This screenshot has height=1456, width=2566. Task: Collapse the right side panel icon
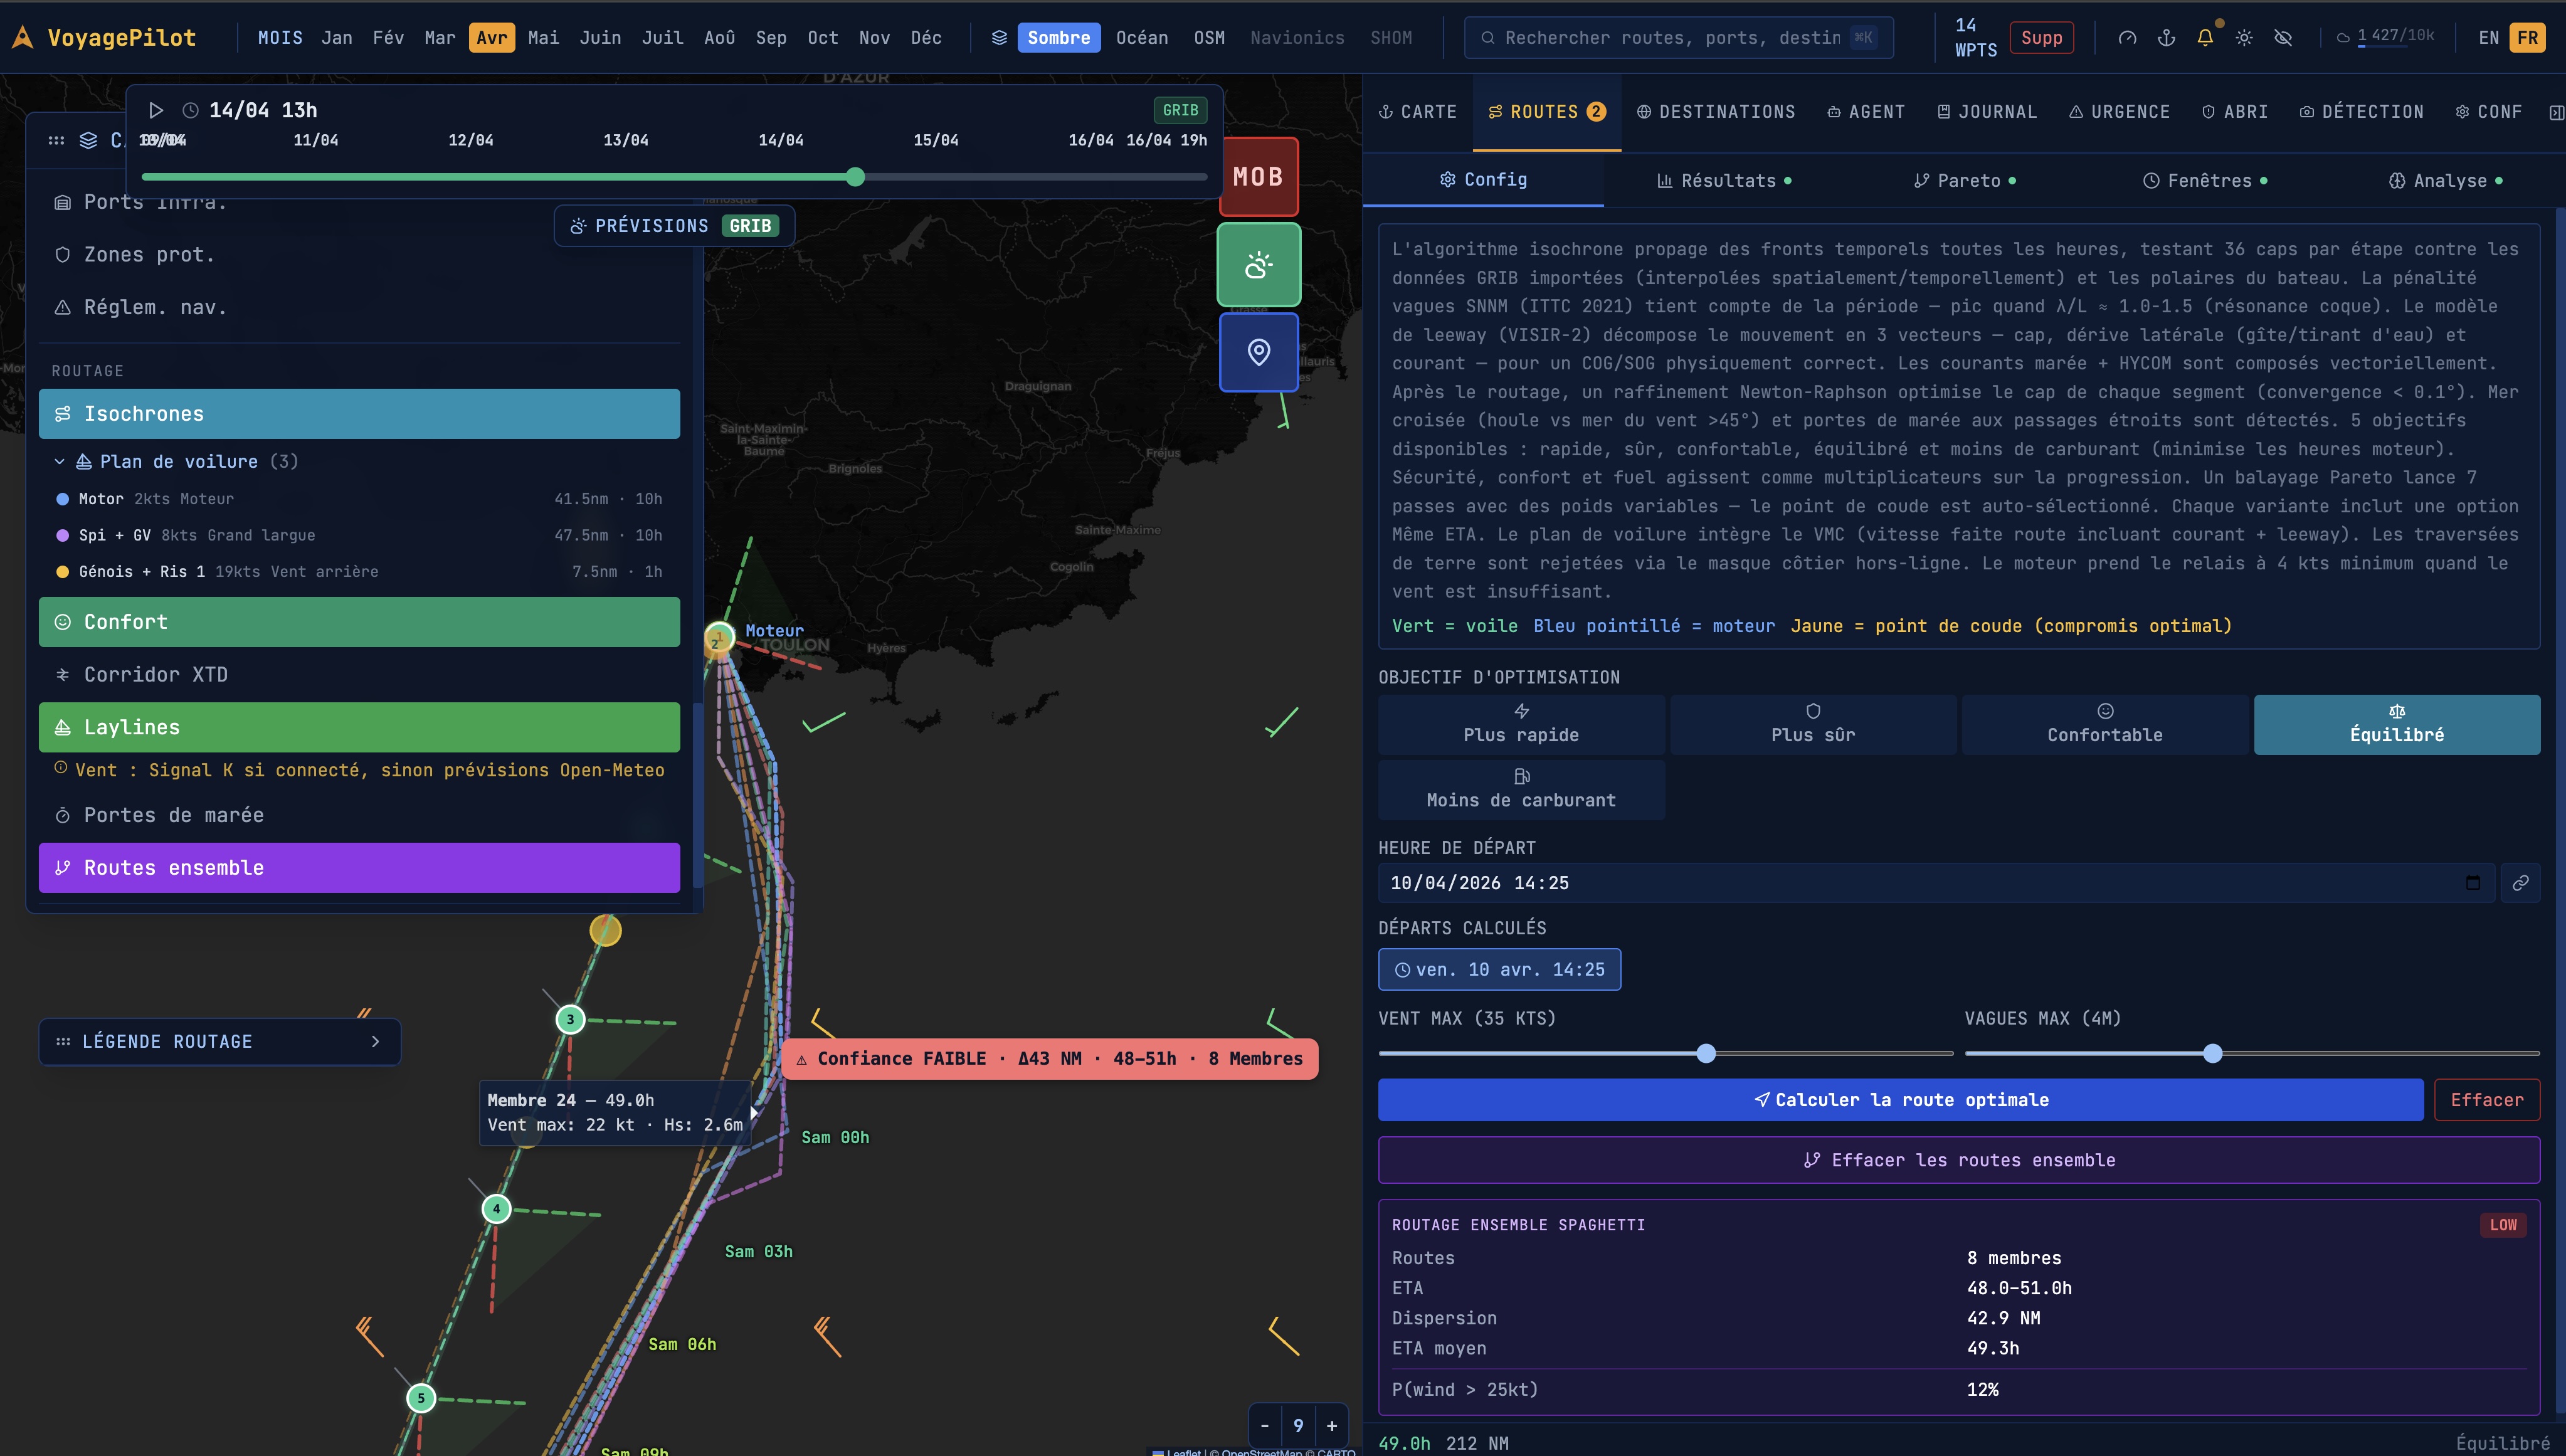click(x=2556, y=112)
